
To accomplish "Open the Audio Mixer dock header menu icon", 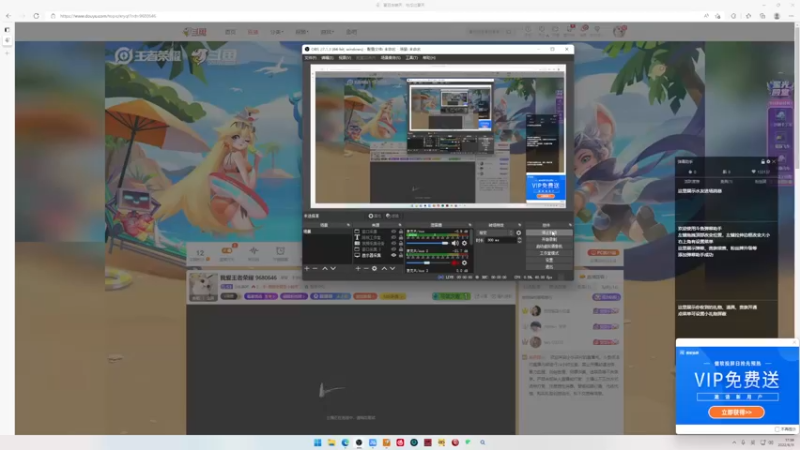I will click(x=470, y=225).
